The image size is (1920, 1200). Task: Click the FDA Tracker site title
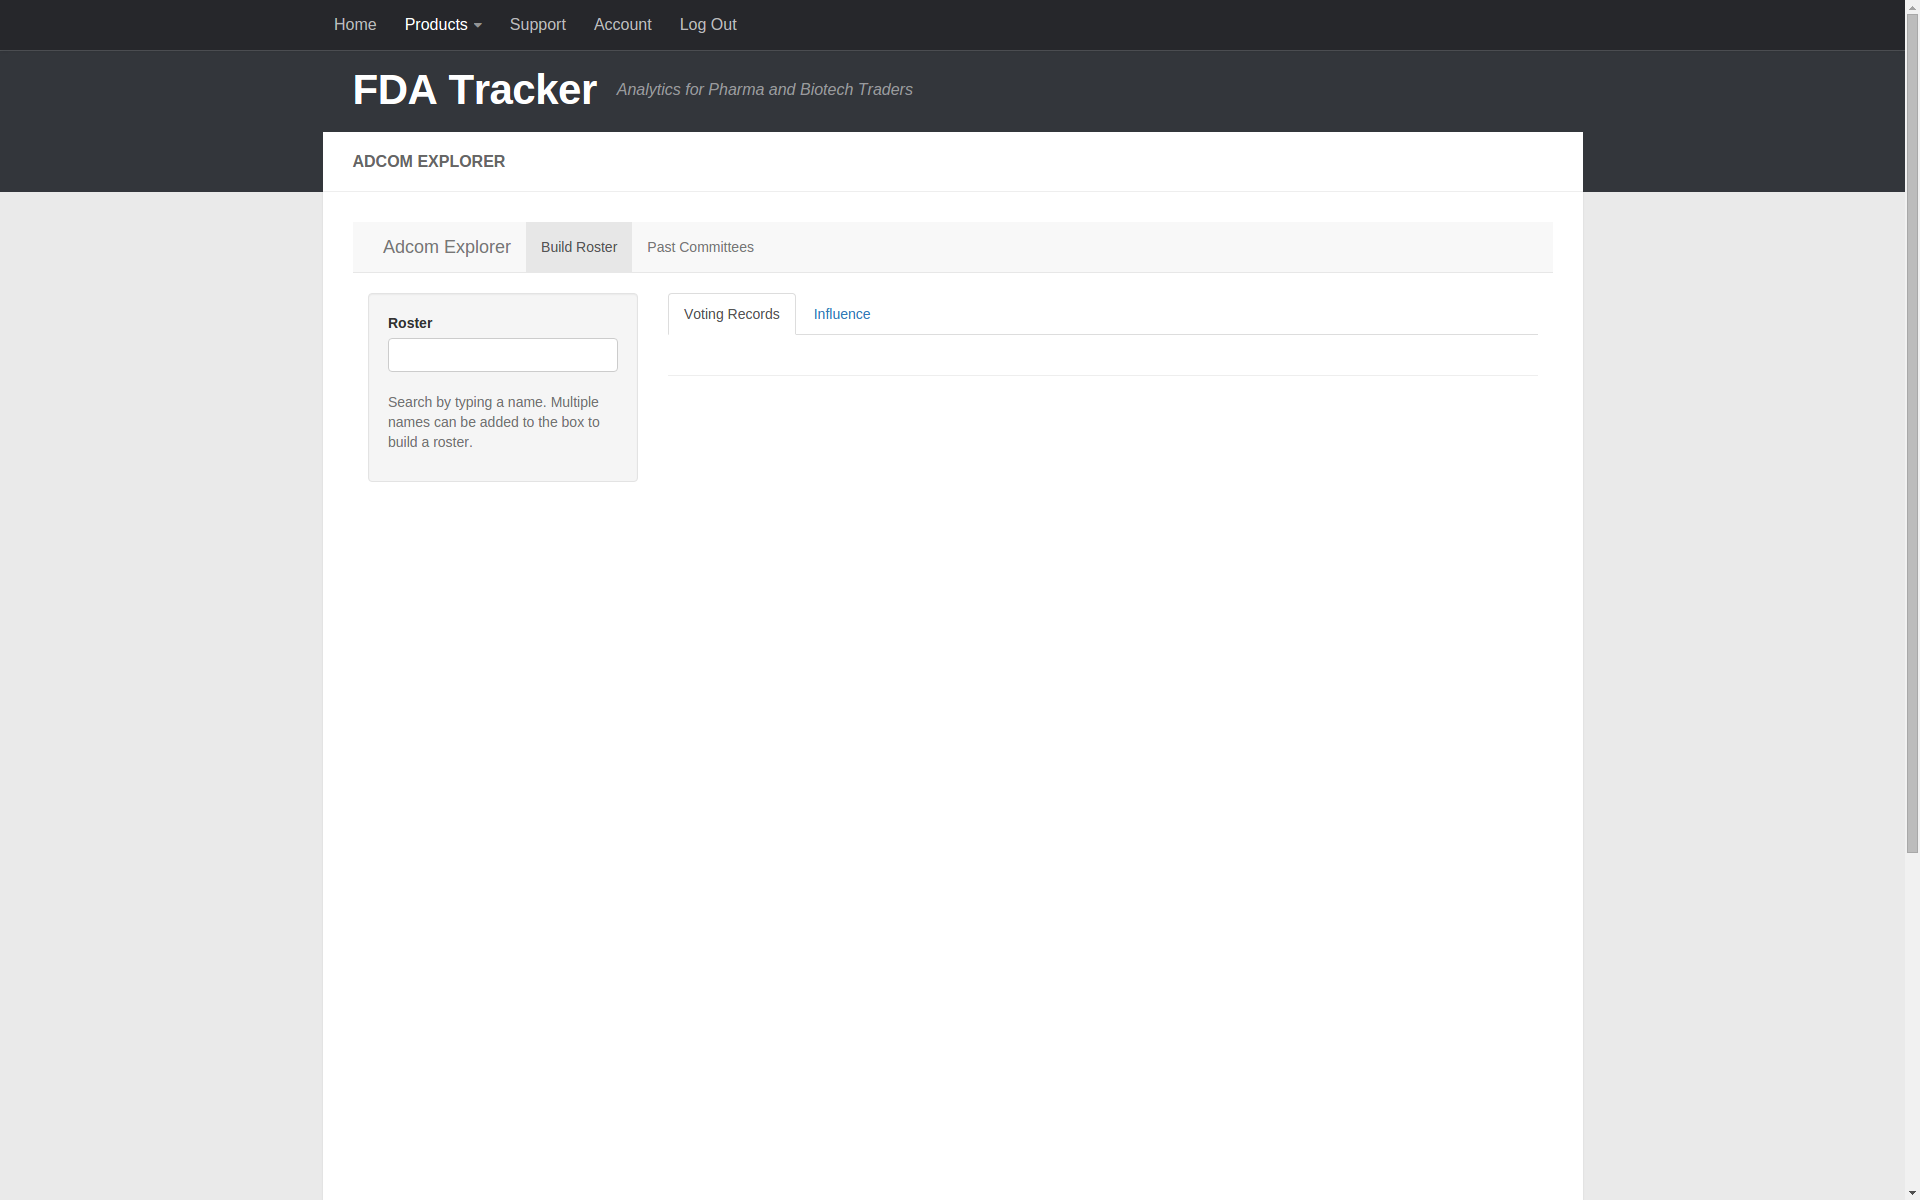(475, 90)
